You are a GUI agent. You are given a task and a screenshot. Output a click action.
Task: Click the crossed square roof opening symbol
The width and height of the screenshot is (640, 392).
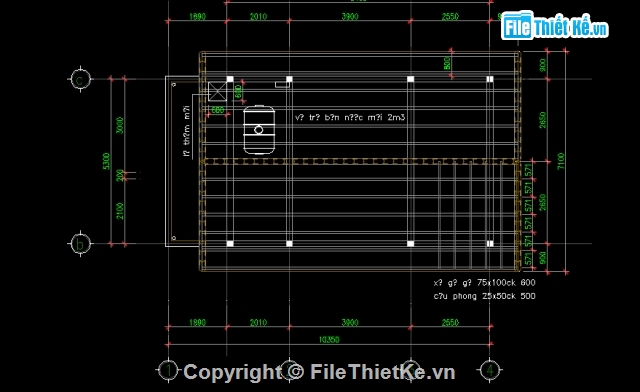coord(217,91)
